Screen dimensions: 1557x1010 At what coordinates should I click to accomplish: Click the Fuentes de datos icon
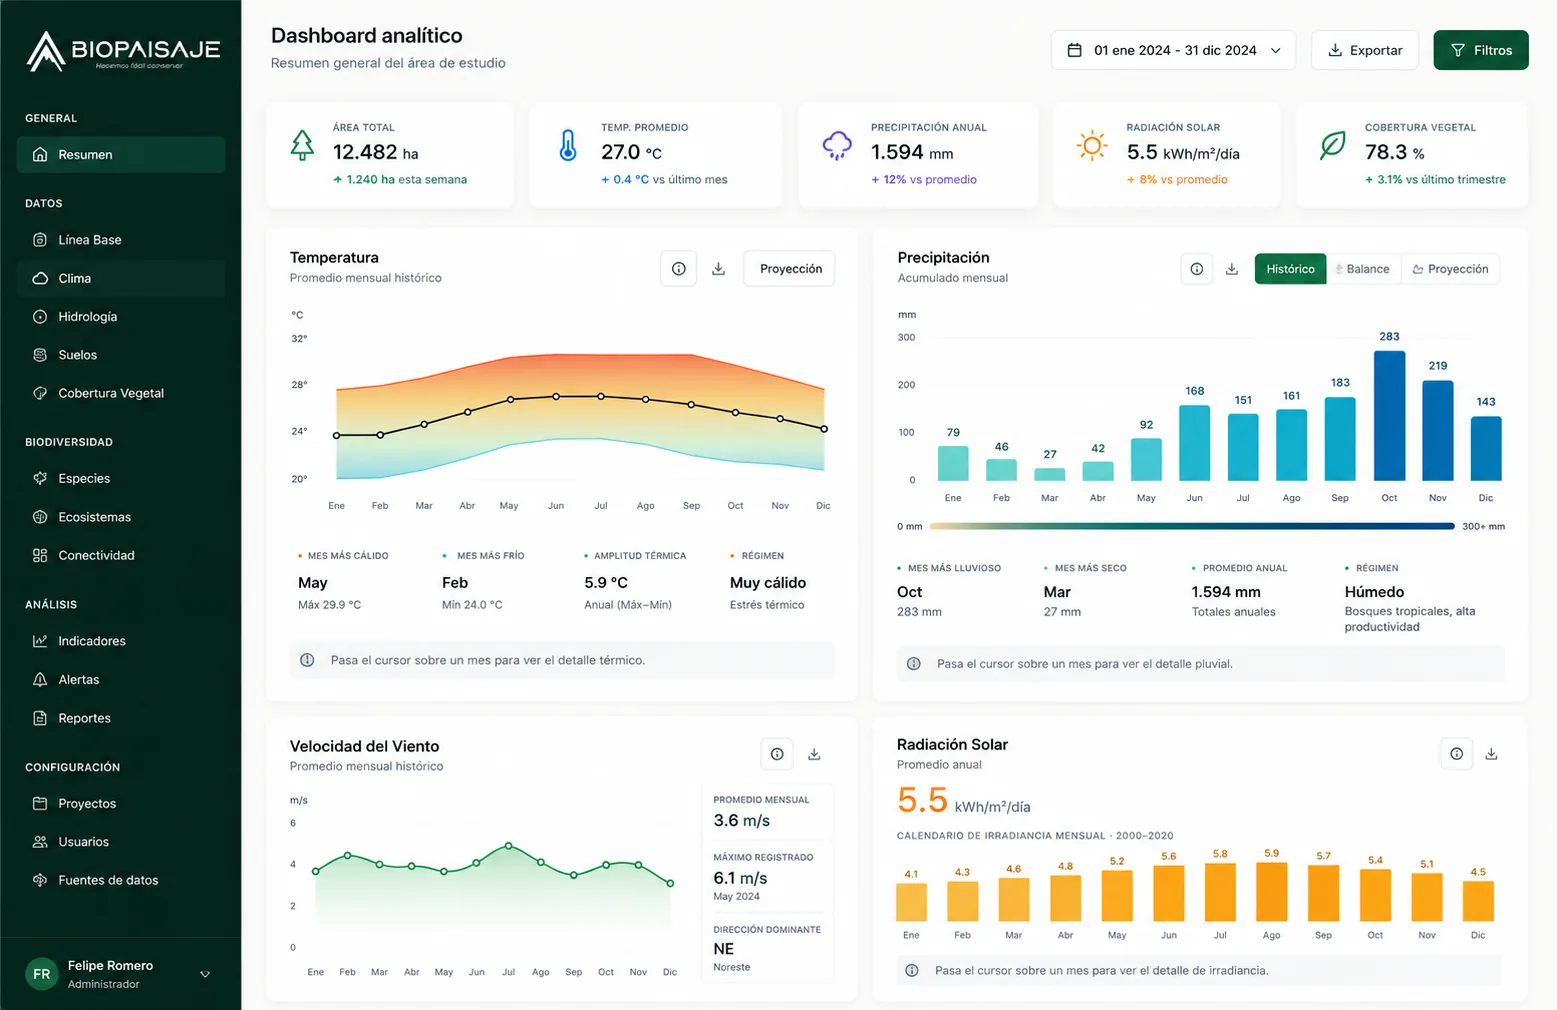point(40,880)
